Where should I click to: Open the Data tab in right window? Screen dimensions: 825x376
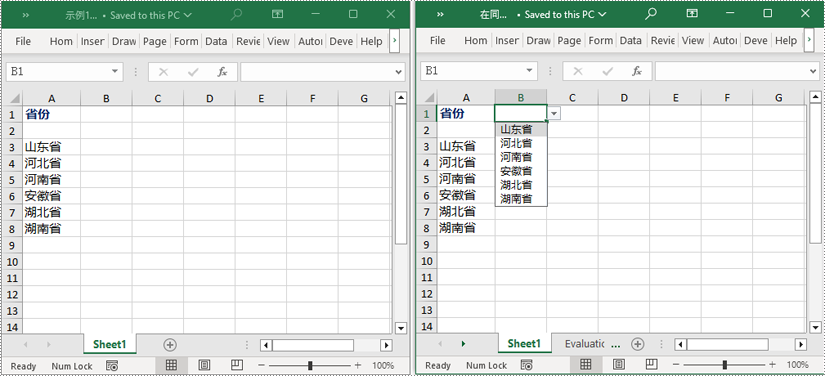coord(631,40)
